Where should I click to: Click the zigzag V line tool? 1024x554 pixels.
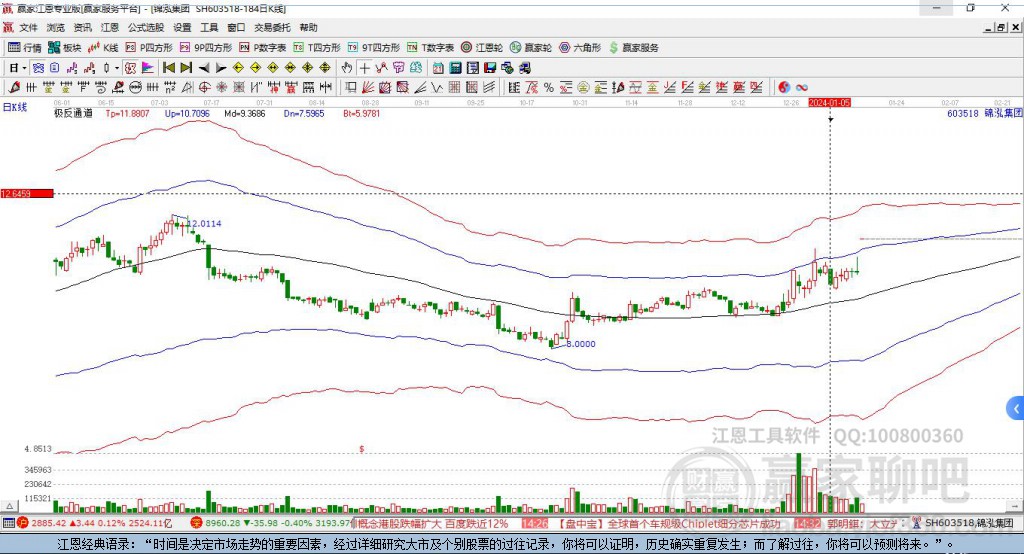click(x=437, y=87)
